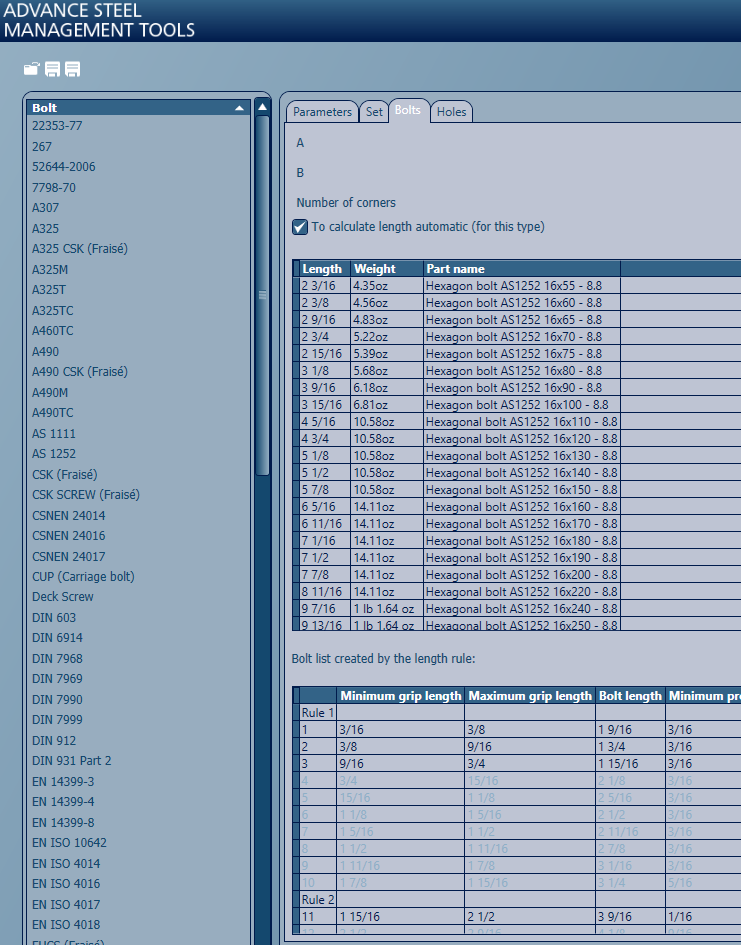The width and height of the screenshot is (741, 945).
Task: Select A460TC in the bolt list
Action: pos(53,331)
